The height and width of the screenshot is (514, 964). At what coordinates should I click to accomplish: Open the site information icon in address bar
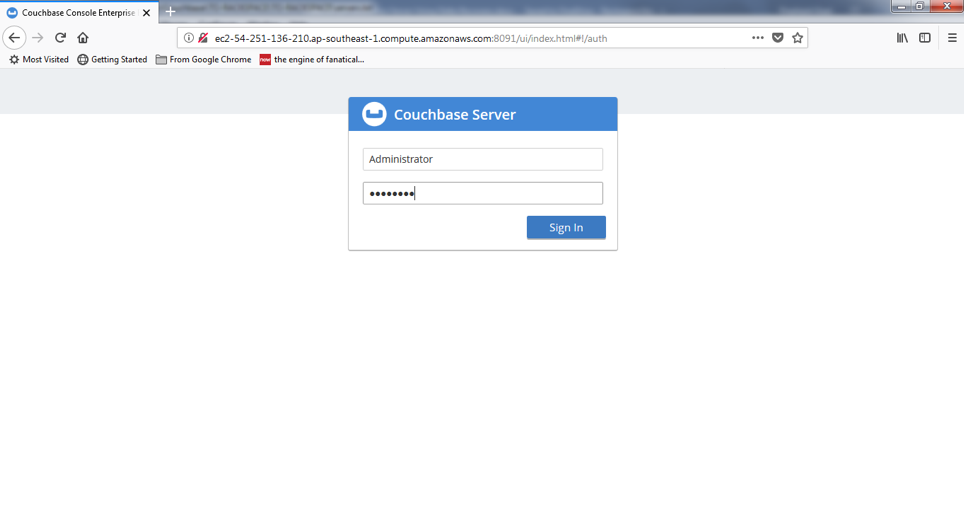[x=189, y=38]
